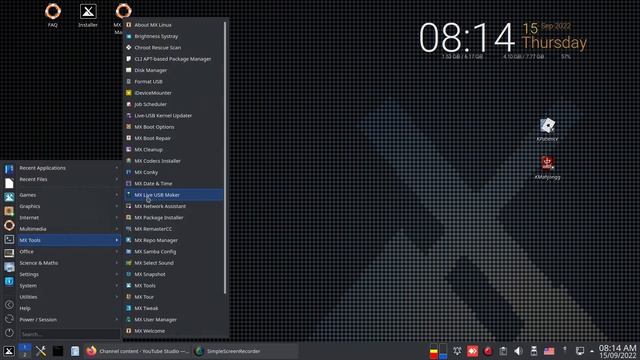The width and height of the screenshot is (640, 360).
Task: Click the red record circle tray icon
Action: coord(488,351)
